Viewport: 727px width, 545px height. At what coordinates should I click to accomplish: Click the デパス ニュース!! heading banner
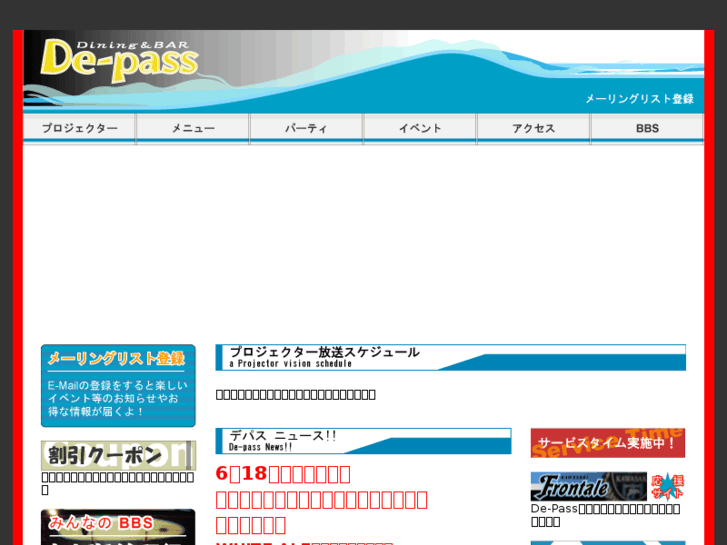tap(364, 441)
